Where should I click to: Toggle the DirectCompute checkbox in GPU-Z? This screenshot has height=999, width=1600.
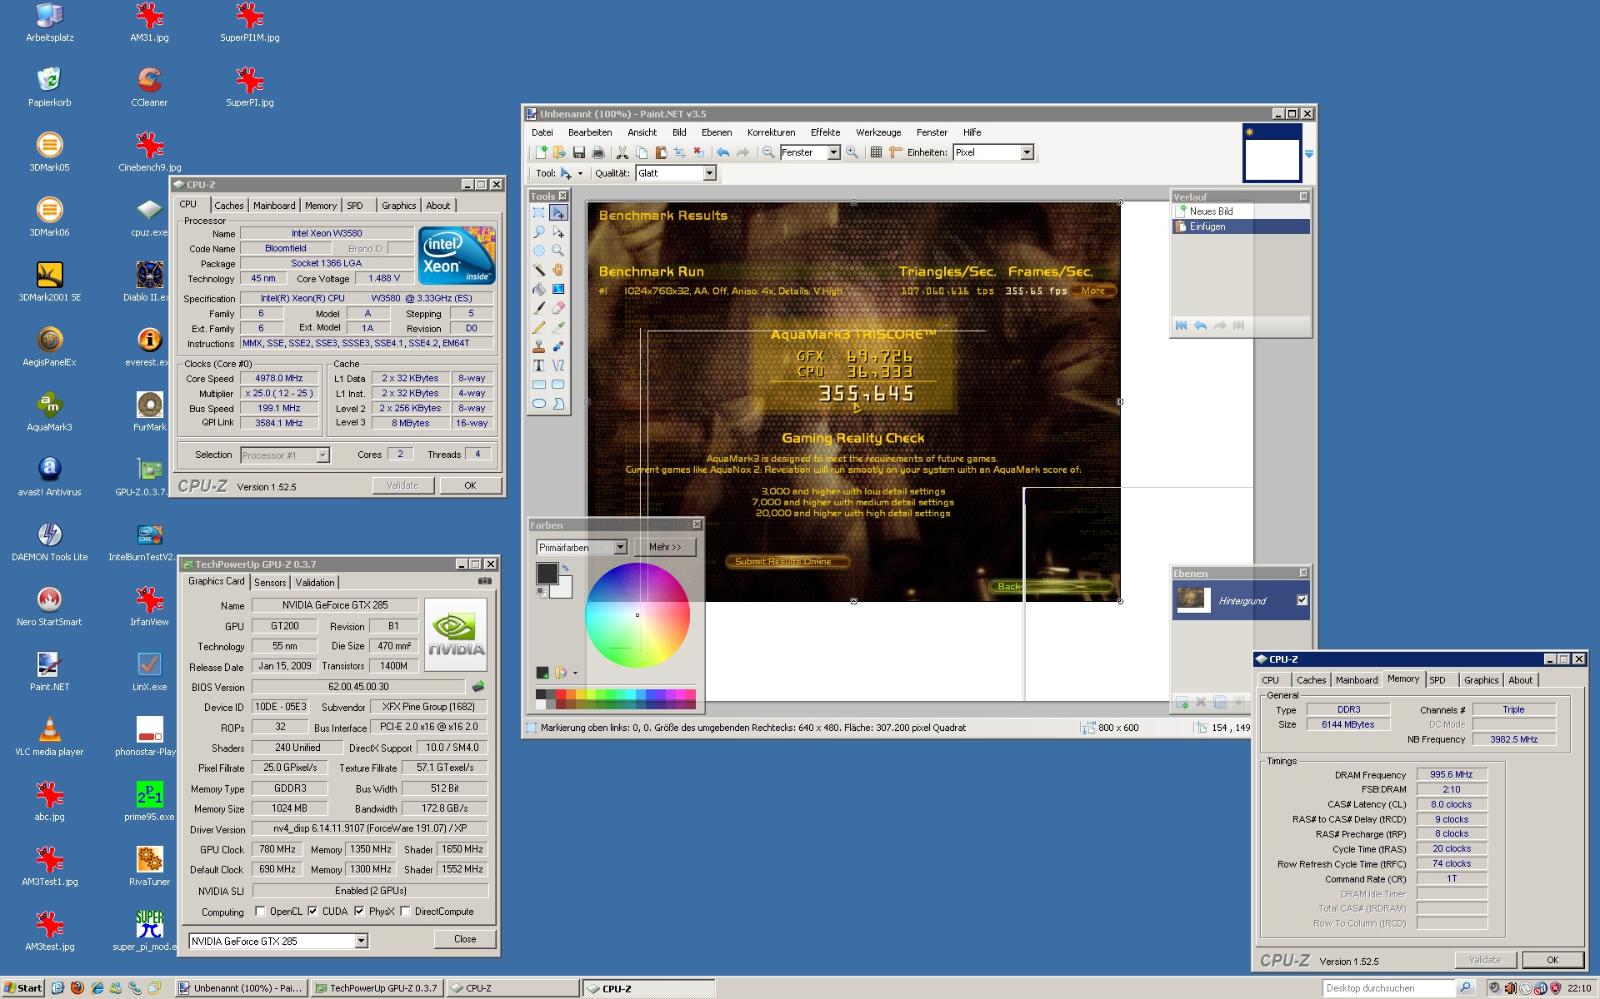[405, 911]
